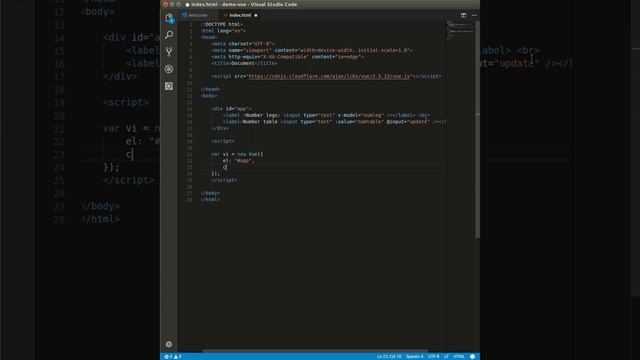Click the 'var vi = new Vue({' line
Image resolution: width=640 pixels, height=360 pixels.
(237, 154)
